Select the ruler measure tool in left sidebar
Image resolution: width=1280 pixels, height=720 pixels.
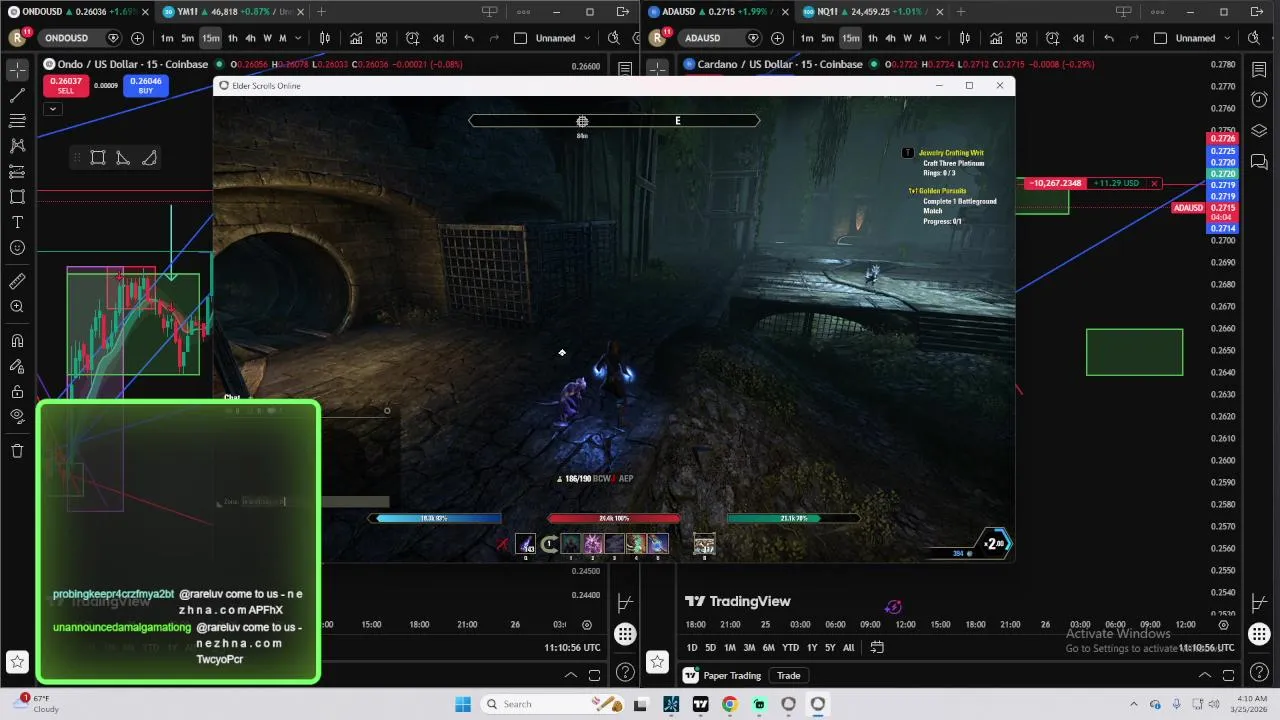click(17, 282)
